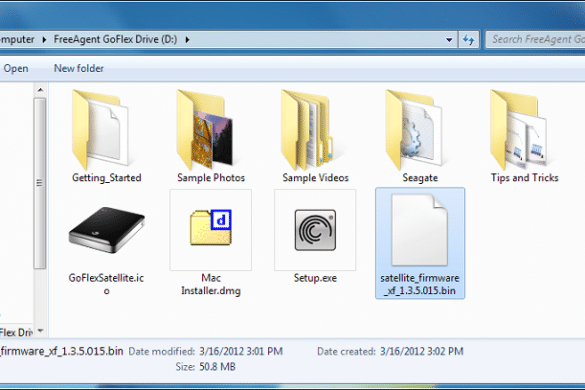Click the satellite_firmware_xf_1.3.5.015.bin file icon
Viewport: 585px width, 390px height.
[x=419, y=230]
